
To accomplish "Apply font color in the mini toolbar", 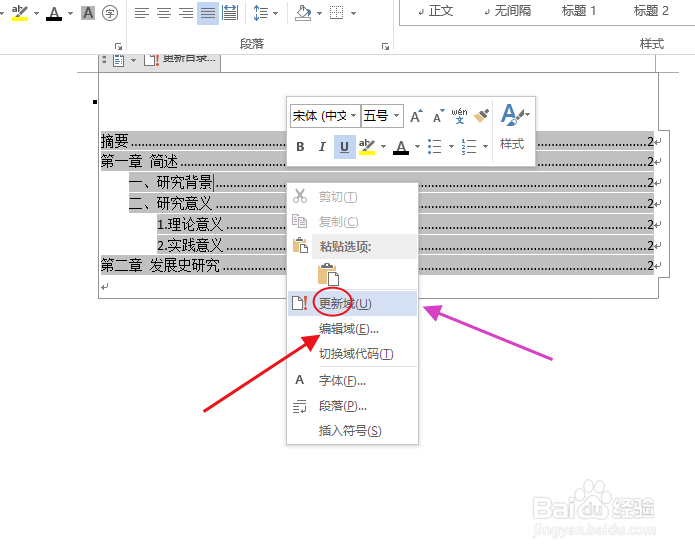I will click(x=401, y=147).
